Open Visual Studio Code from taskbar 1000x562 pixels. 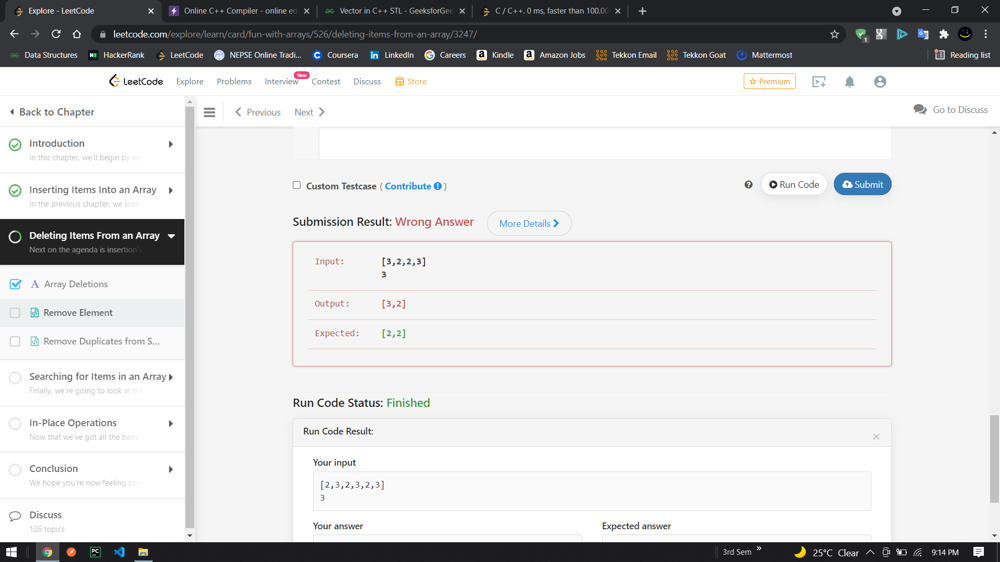119,552
